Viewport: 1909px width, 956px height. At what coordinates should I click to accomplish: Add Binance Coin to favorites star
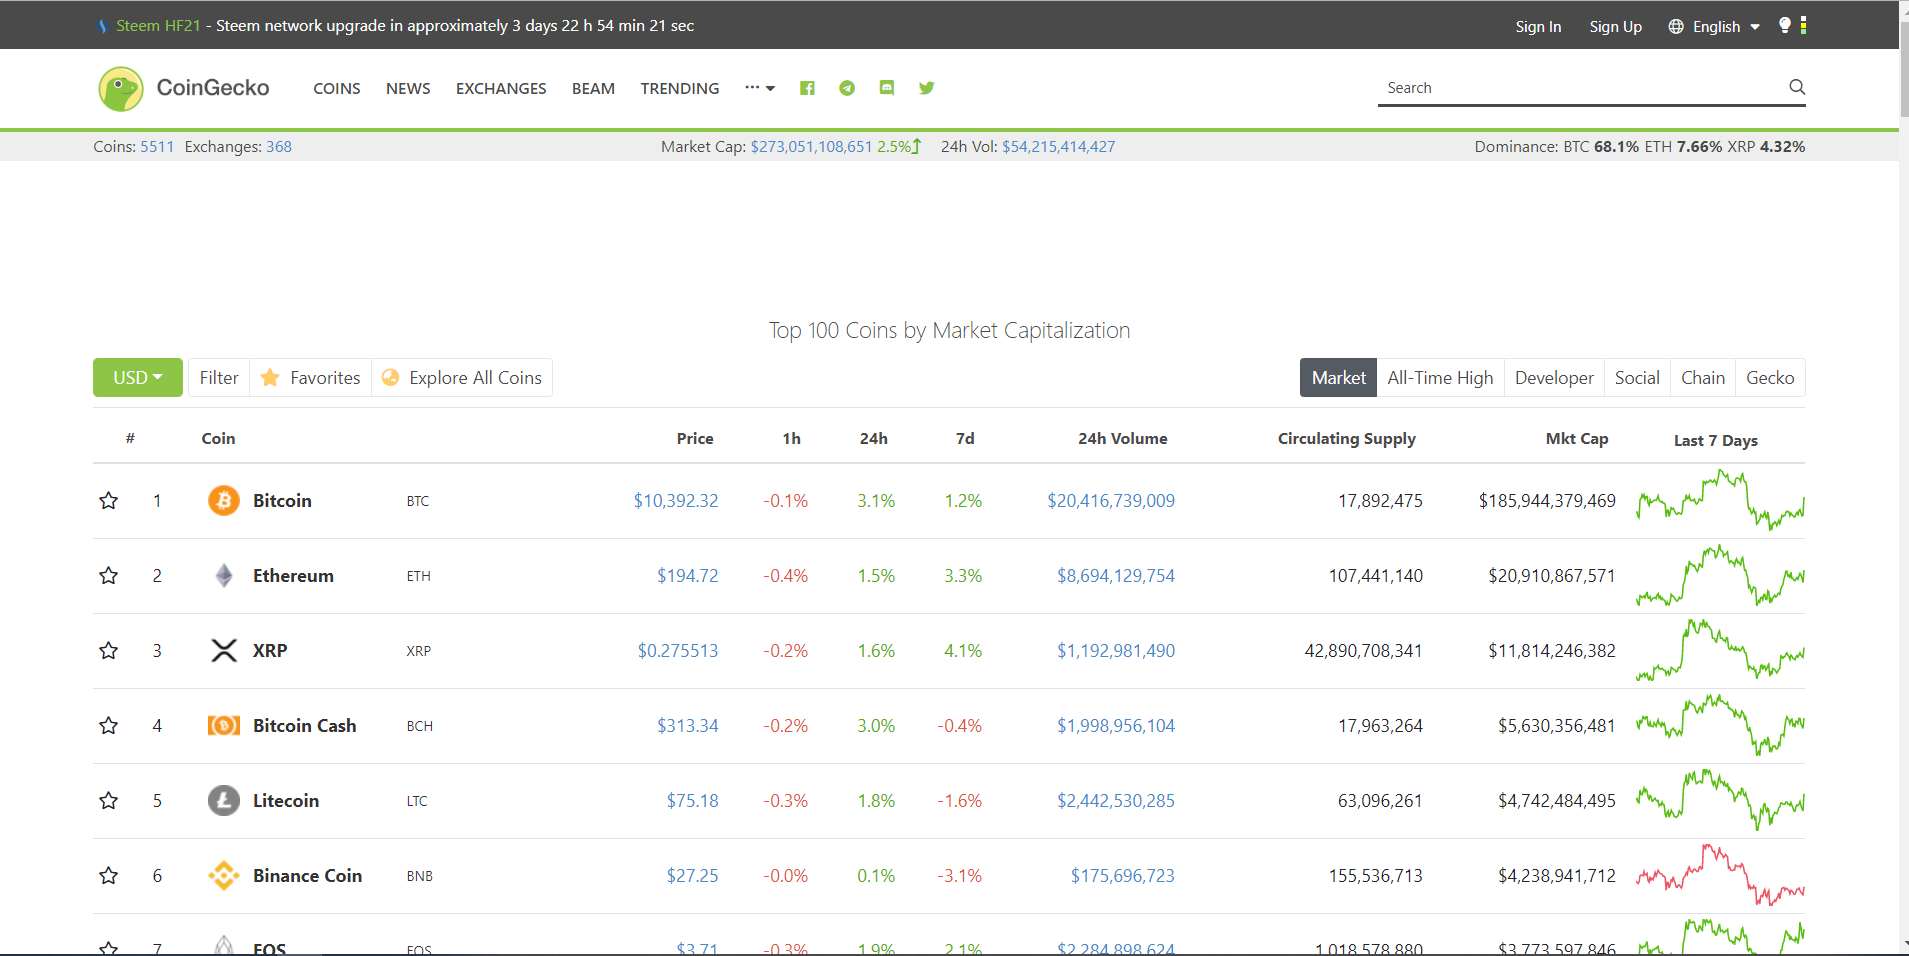tap(109, 875)
